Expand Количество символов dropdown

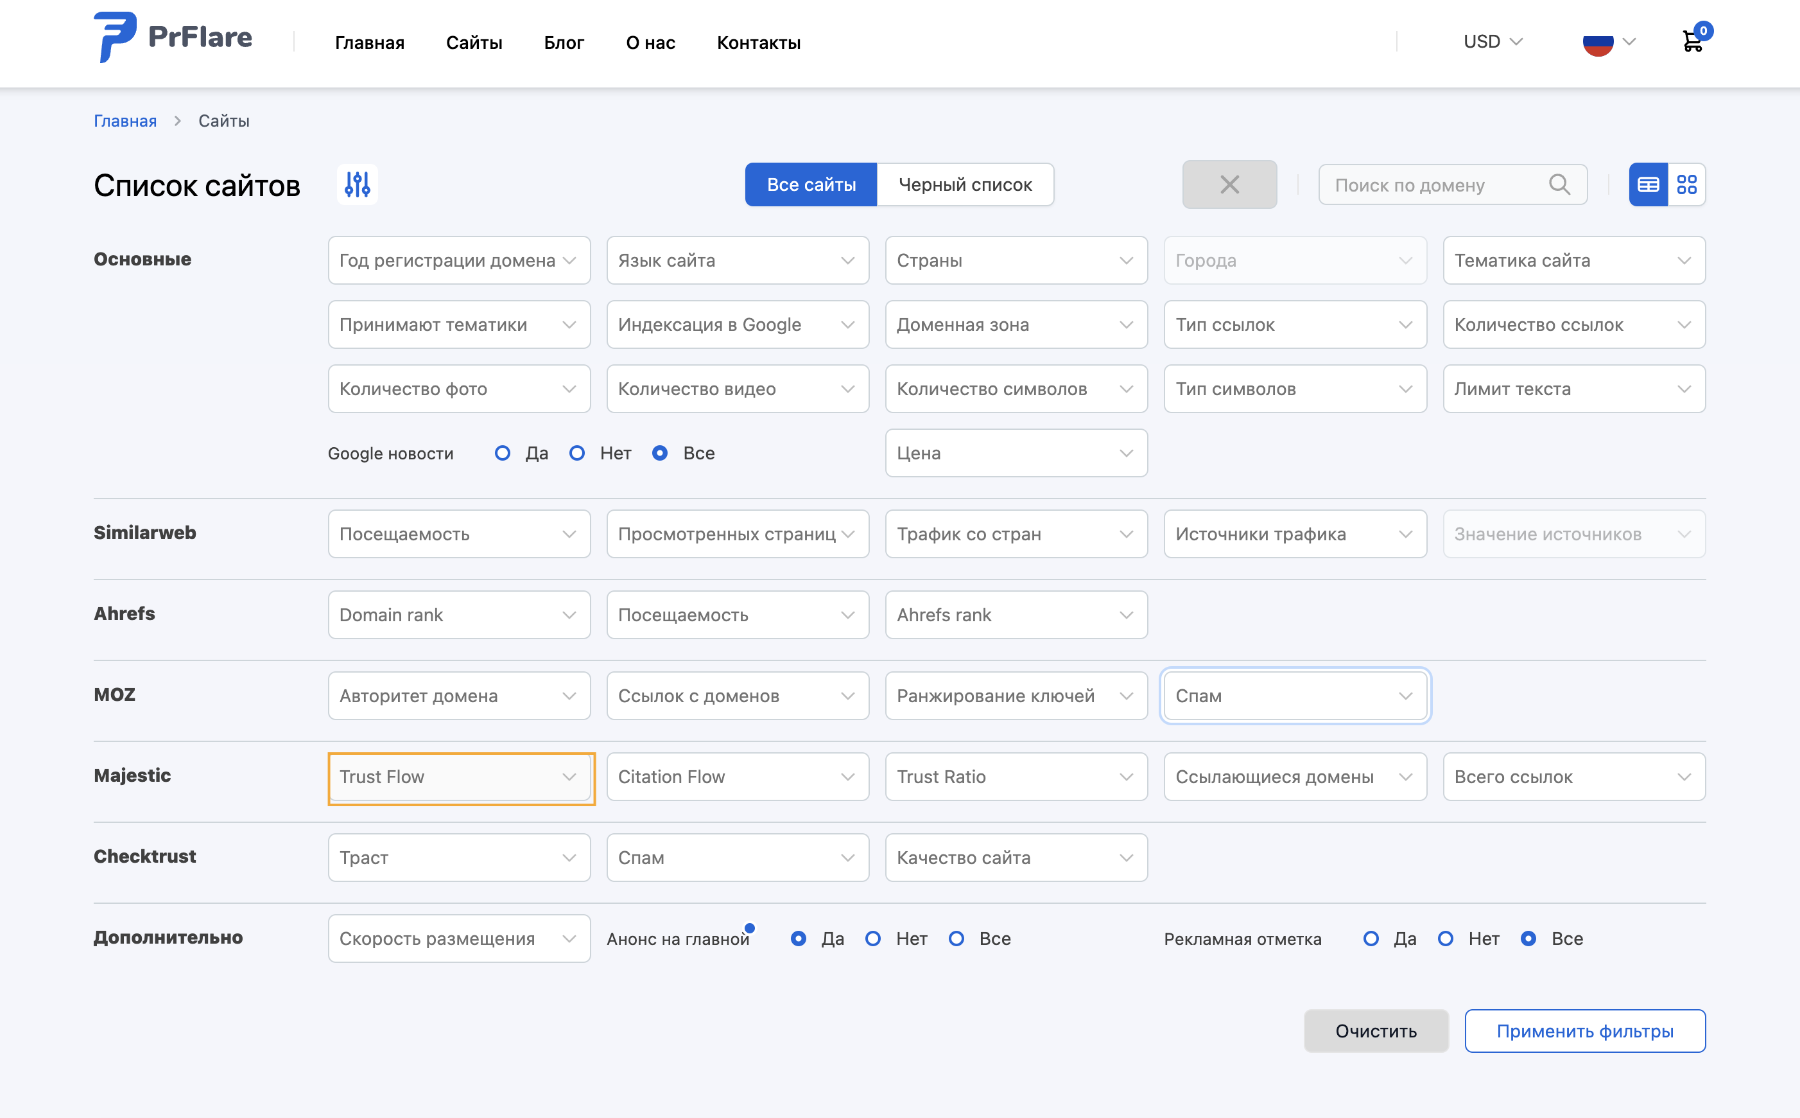[1016, 389]
